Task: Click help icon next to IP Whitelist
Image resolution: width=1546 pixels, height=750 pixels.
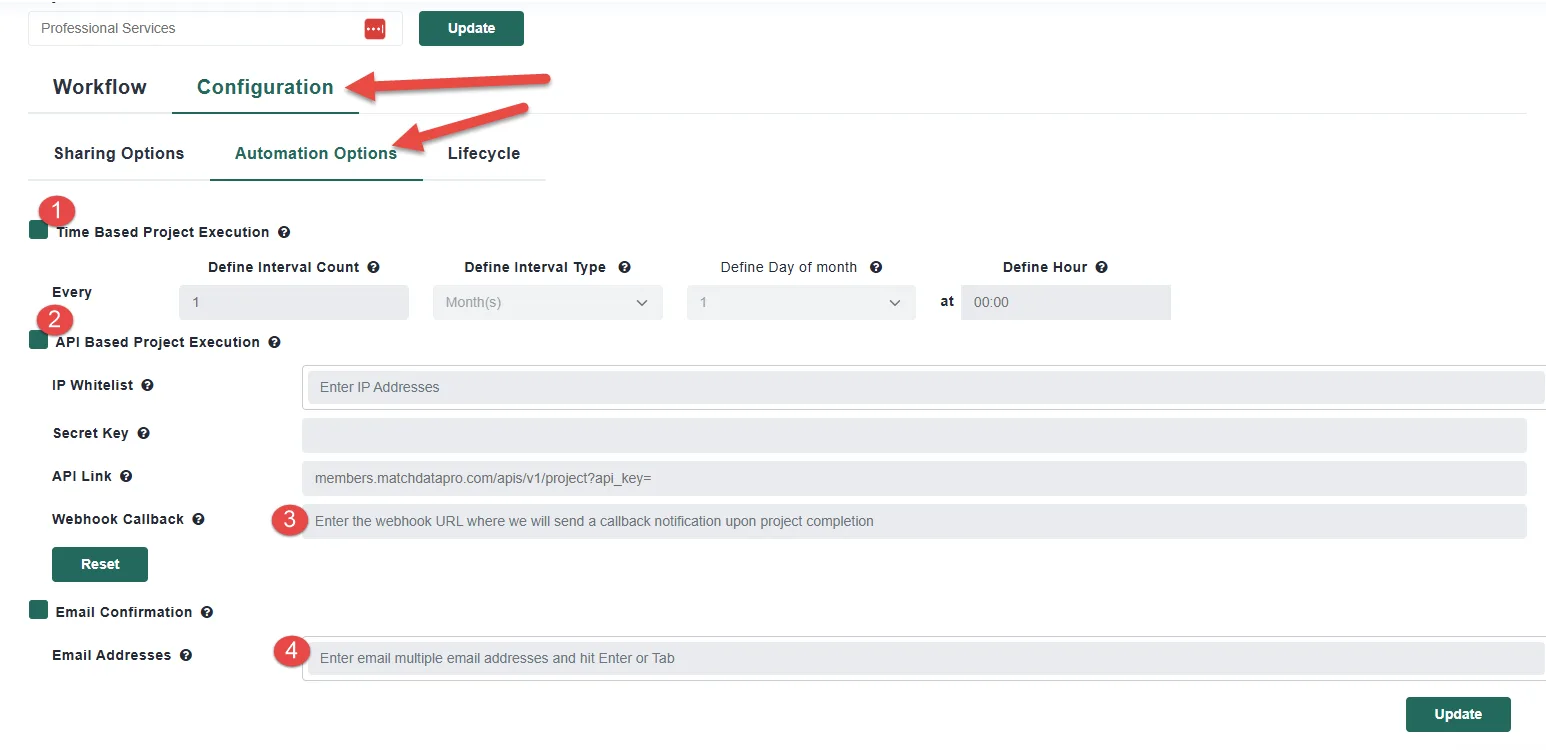Action: (x=147, y=385)
